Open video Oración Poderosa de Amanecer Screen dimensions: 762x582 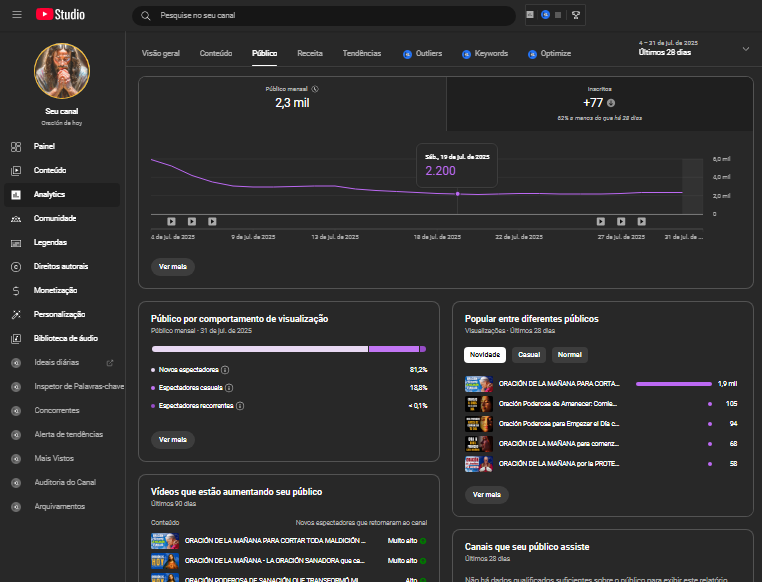tap(557, 404)
